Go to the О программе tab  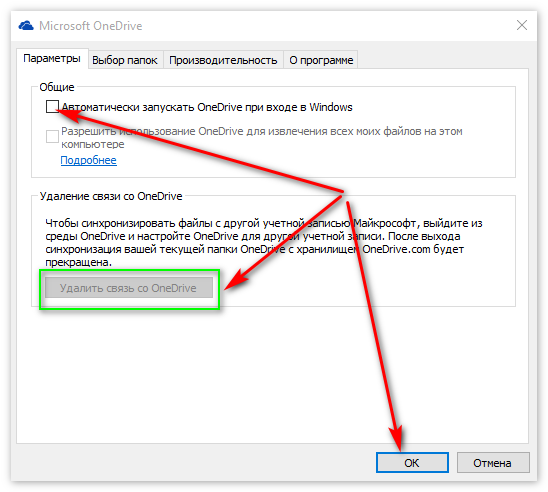321,60
